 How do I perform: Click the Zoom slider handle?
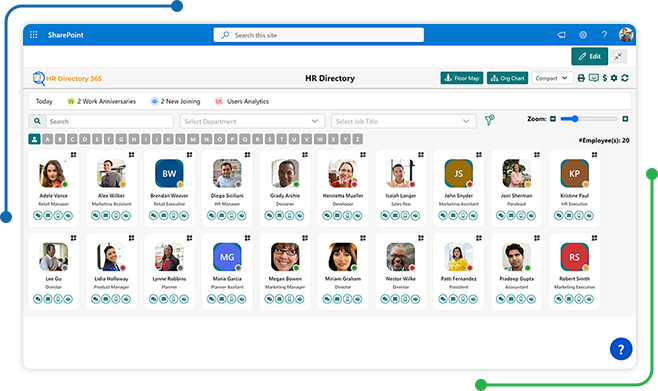point(575,119)
